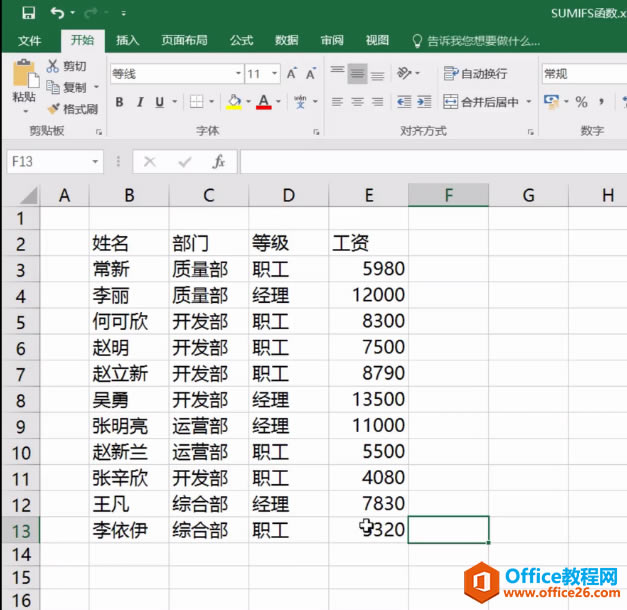The width and height of the screenshot is (627, 610).
Task: Click the Name Box showing F13
Action: pos(48,162)
